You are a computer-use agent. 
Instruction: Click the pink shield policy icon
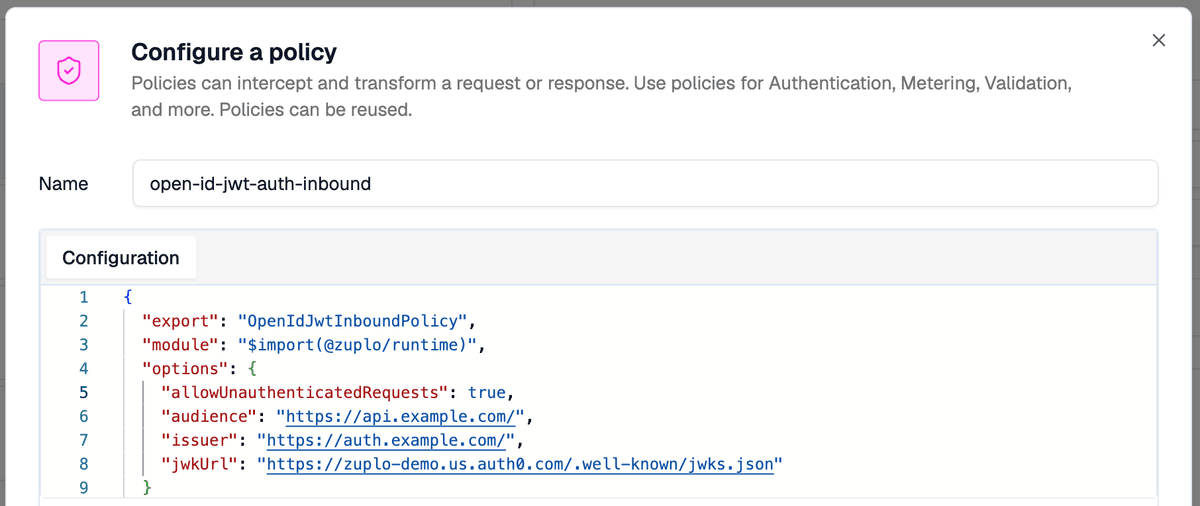point(69,71)
